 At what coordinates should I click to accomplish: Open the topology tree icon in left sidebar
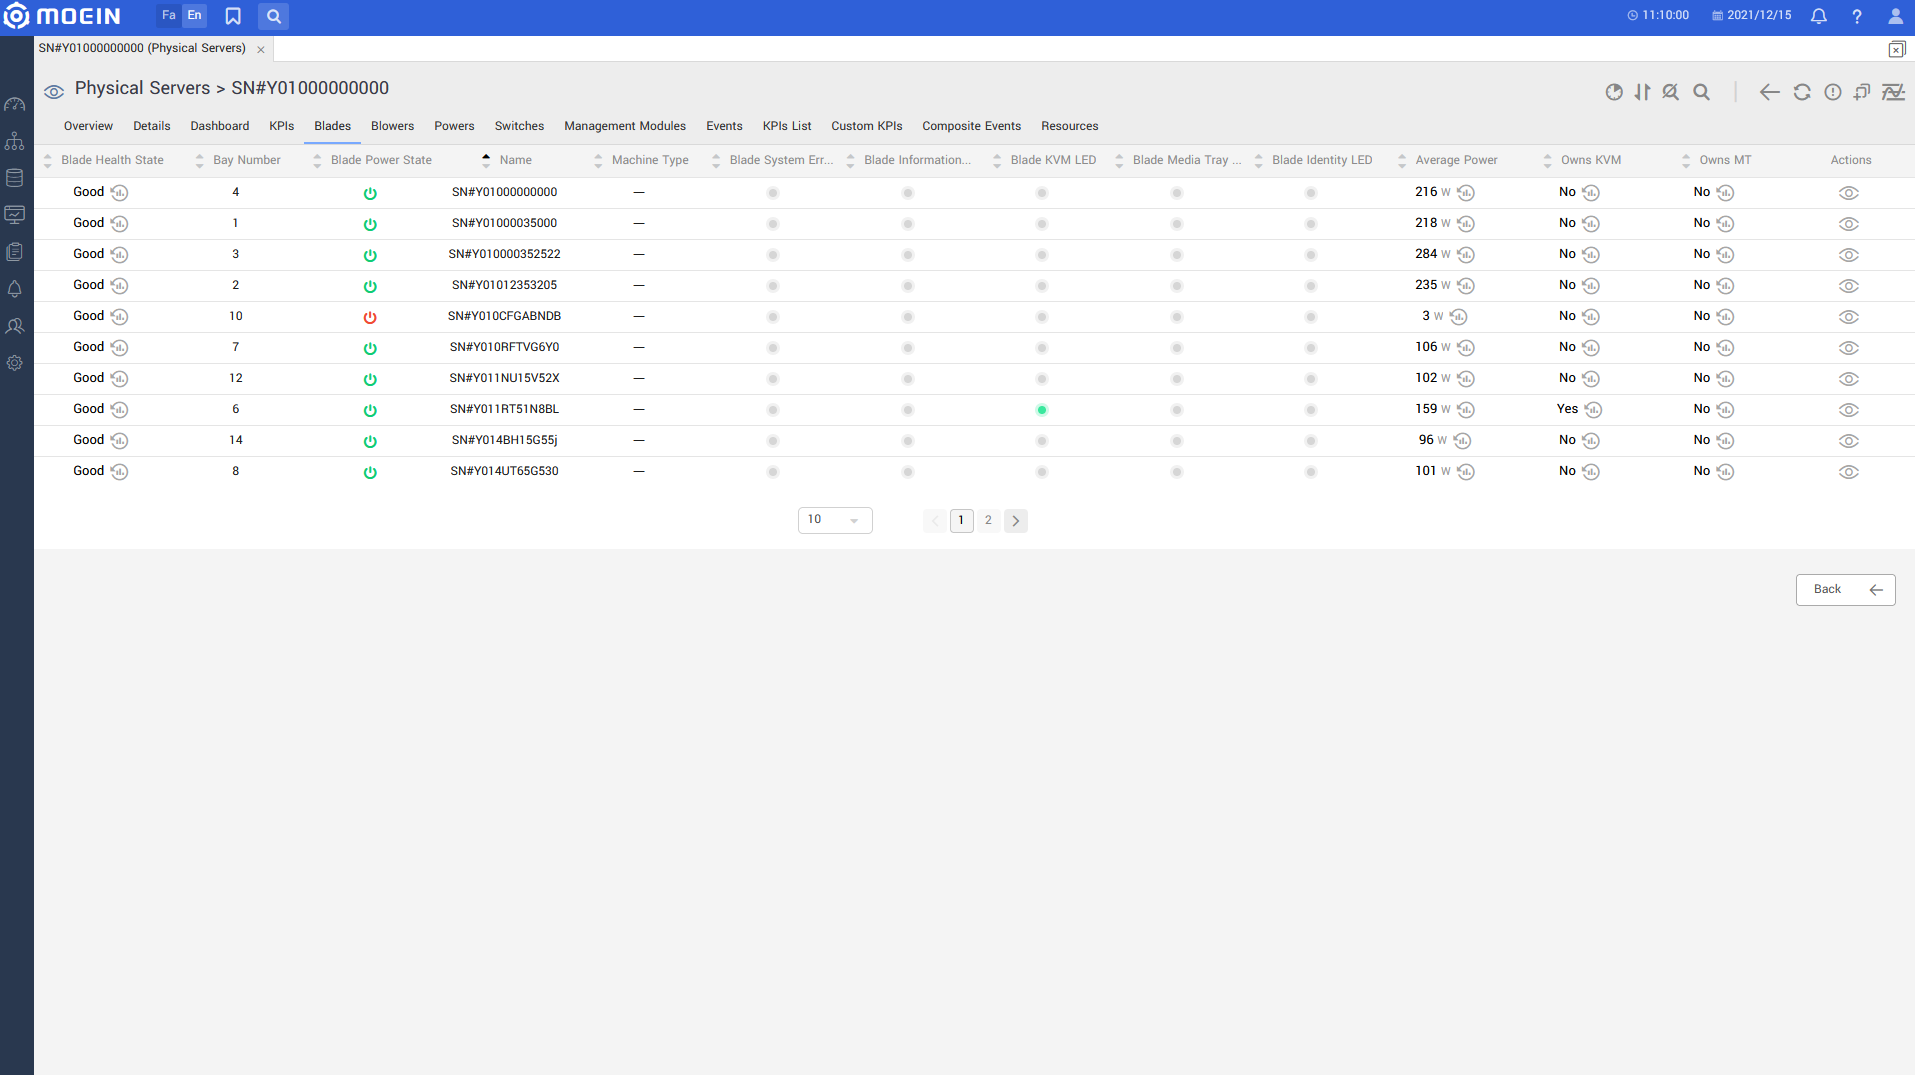[x=15, y=141]
